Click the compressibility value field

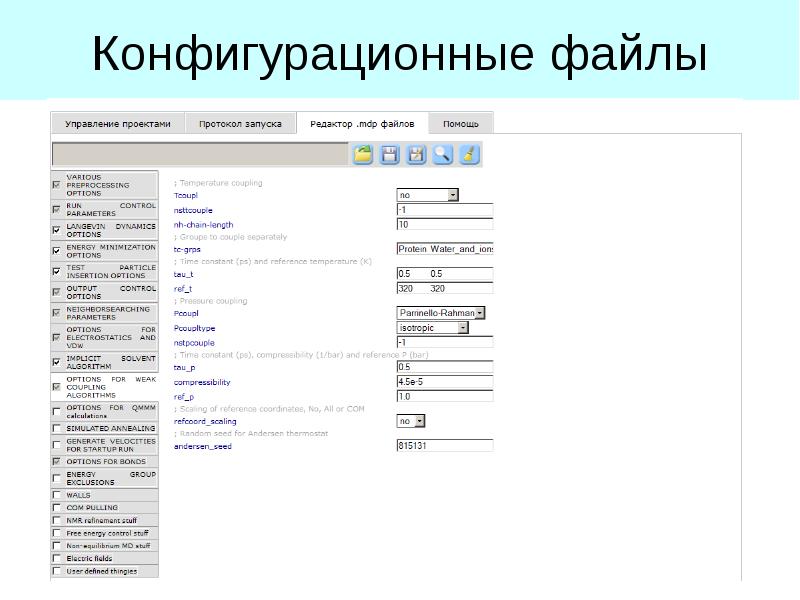[x=444, y=382]
